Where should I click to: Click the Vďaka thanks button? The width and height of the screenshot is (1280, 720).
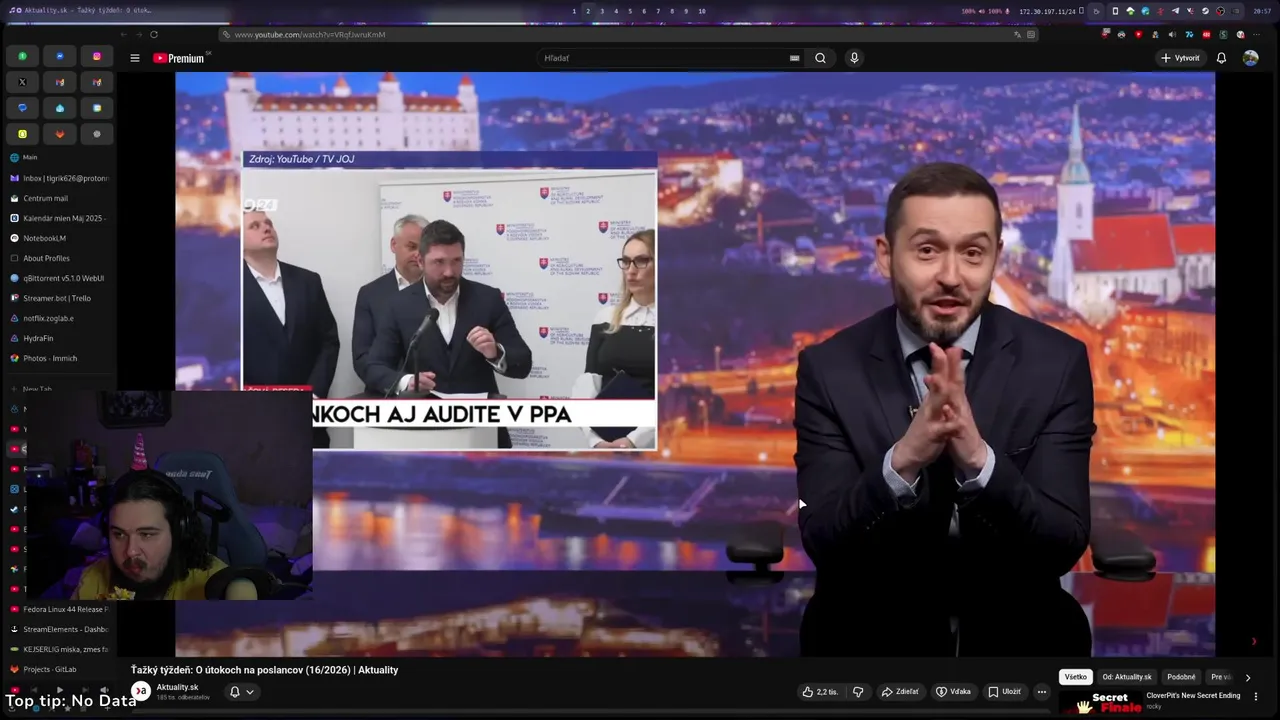[953, 691]
